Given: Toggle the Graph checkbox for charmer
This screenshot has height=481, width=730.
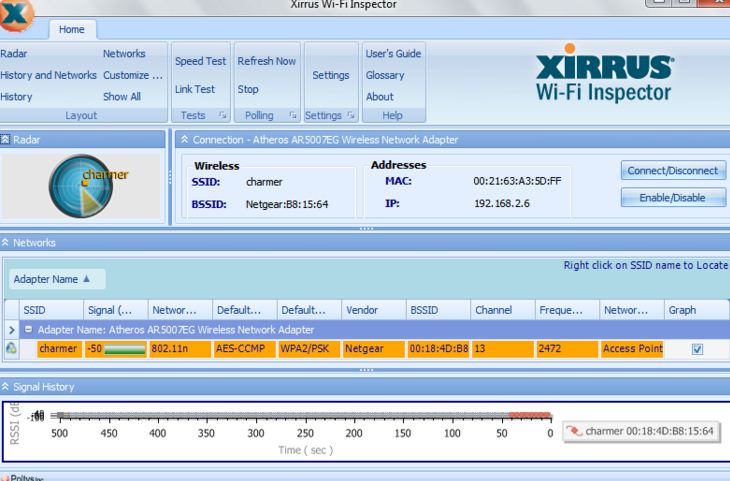Looking at the screenshot, I should pos(698,348).
